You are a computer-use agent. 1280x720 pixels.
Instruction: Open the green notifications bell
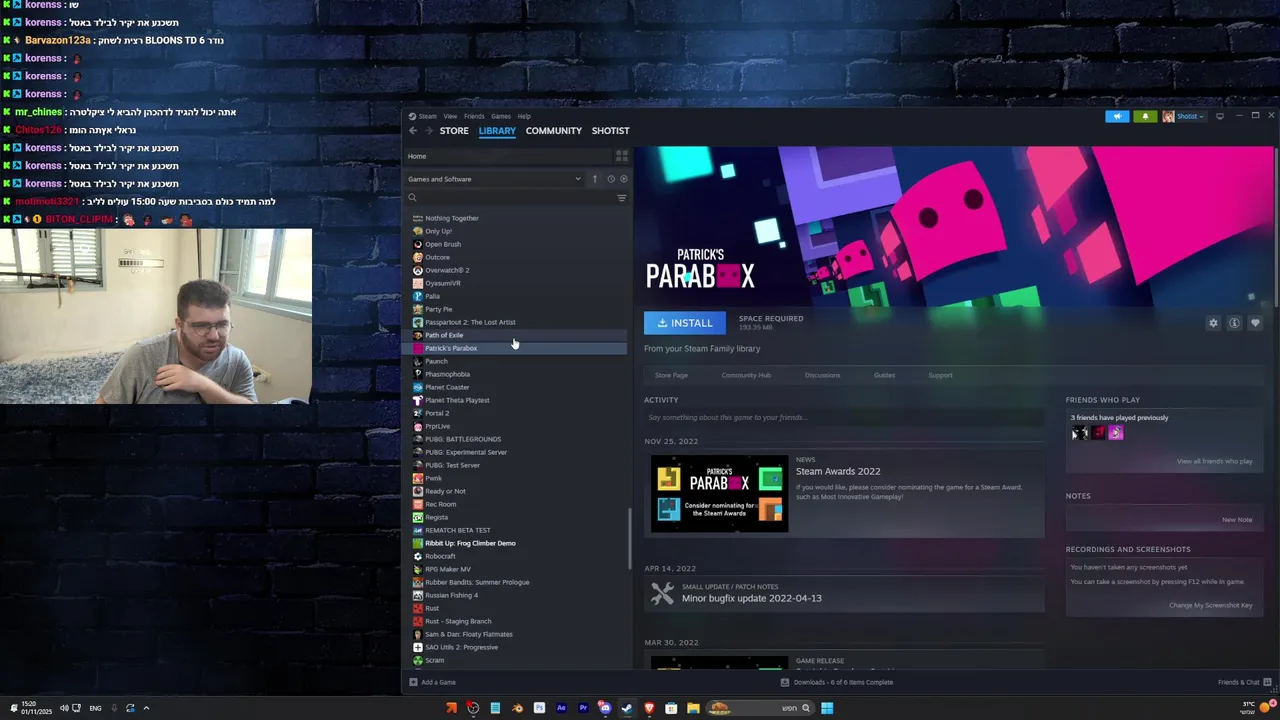point(1145,116)
